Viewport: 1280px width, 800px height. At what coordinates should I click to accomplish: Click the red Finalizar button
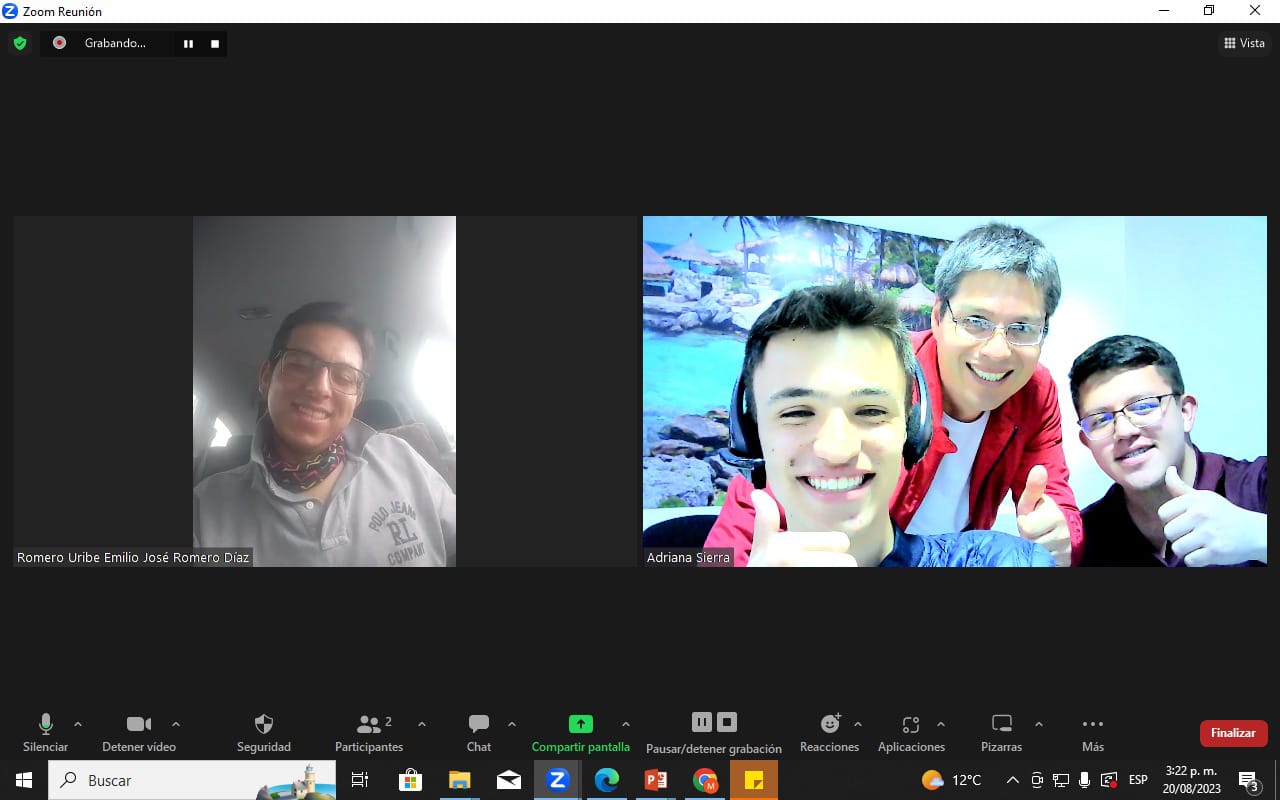click(1233, 733)
